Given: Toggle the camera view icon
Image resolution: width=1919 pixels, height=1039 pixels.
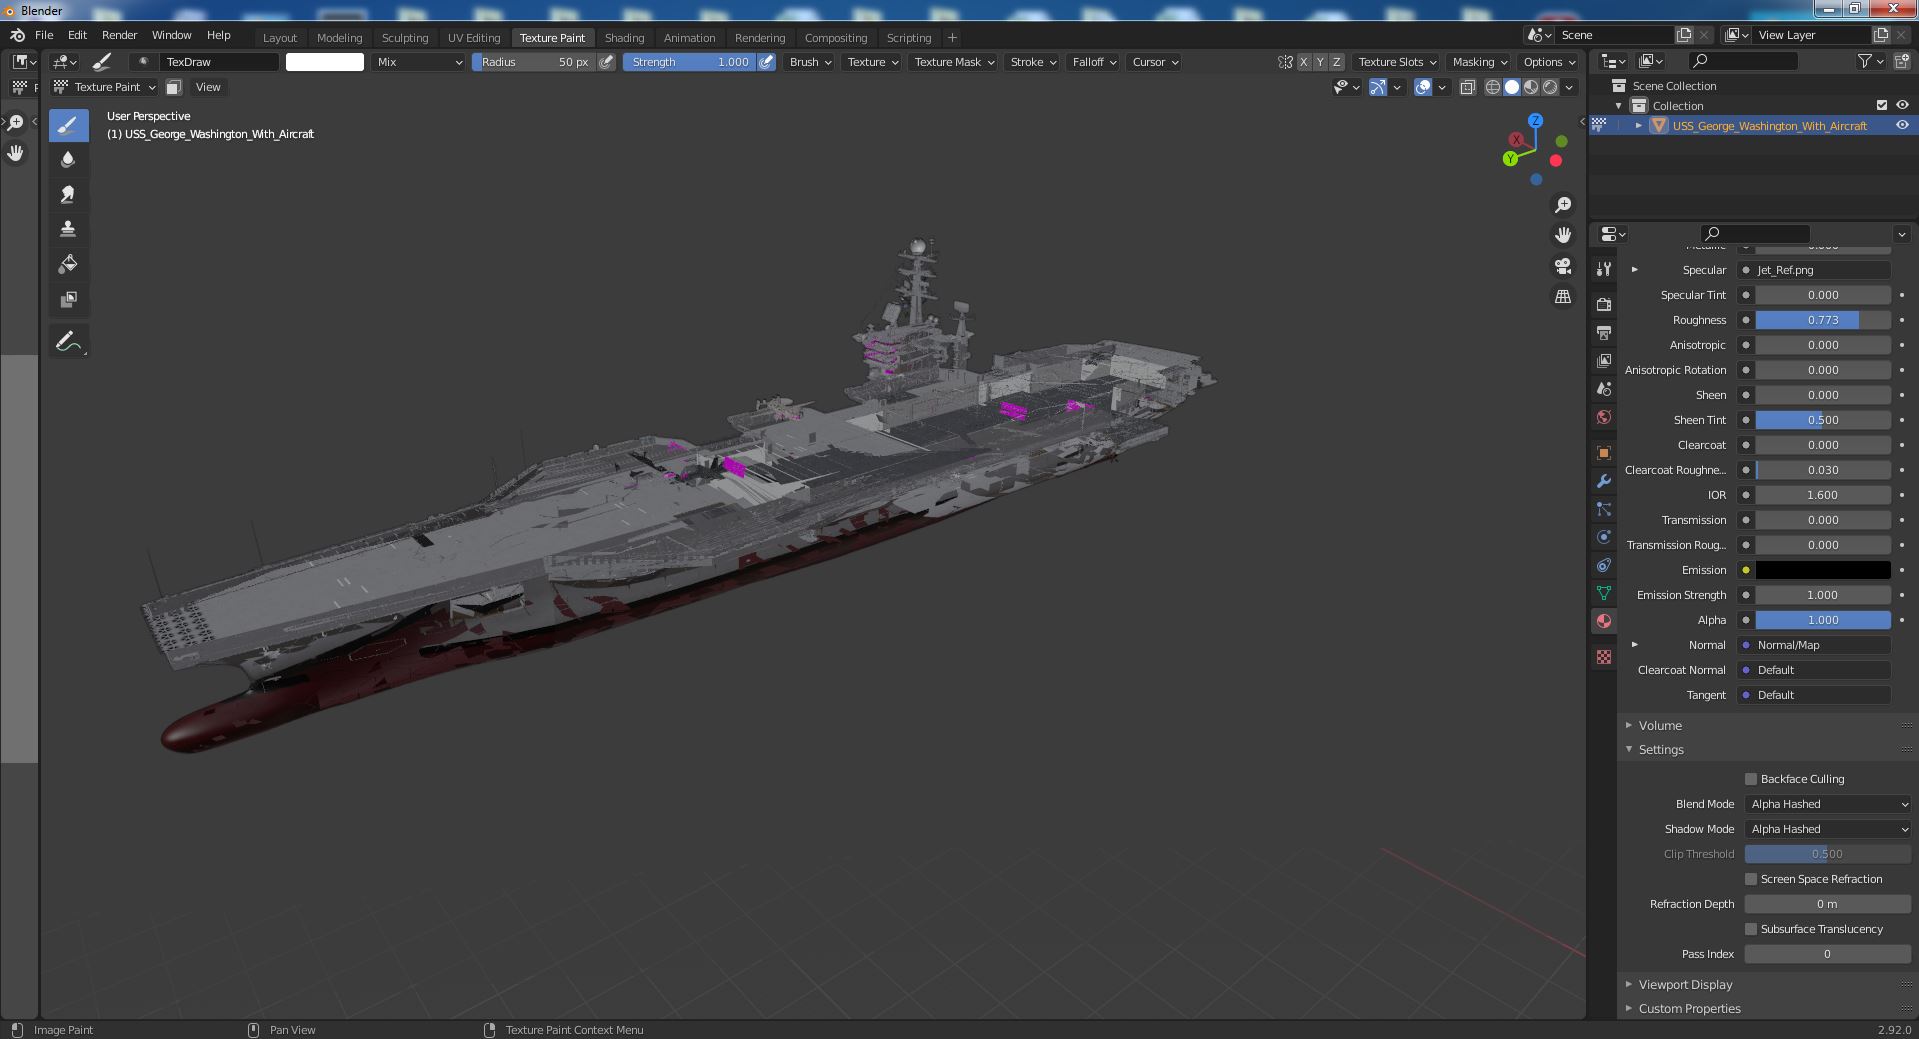Looking at the screenshot, I should point(1562,266).
